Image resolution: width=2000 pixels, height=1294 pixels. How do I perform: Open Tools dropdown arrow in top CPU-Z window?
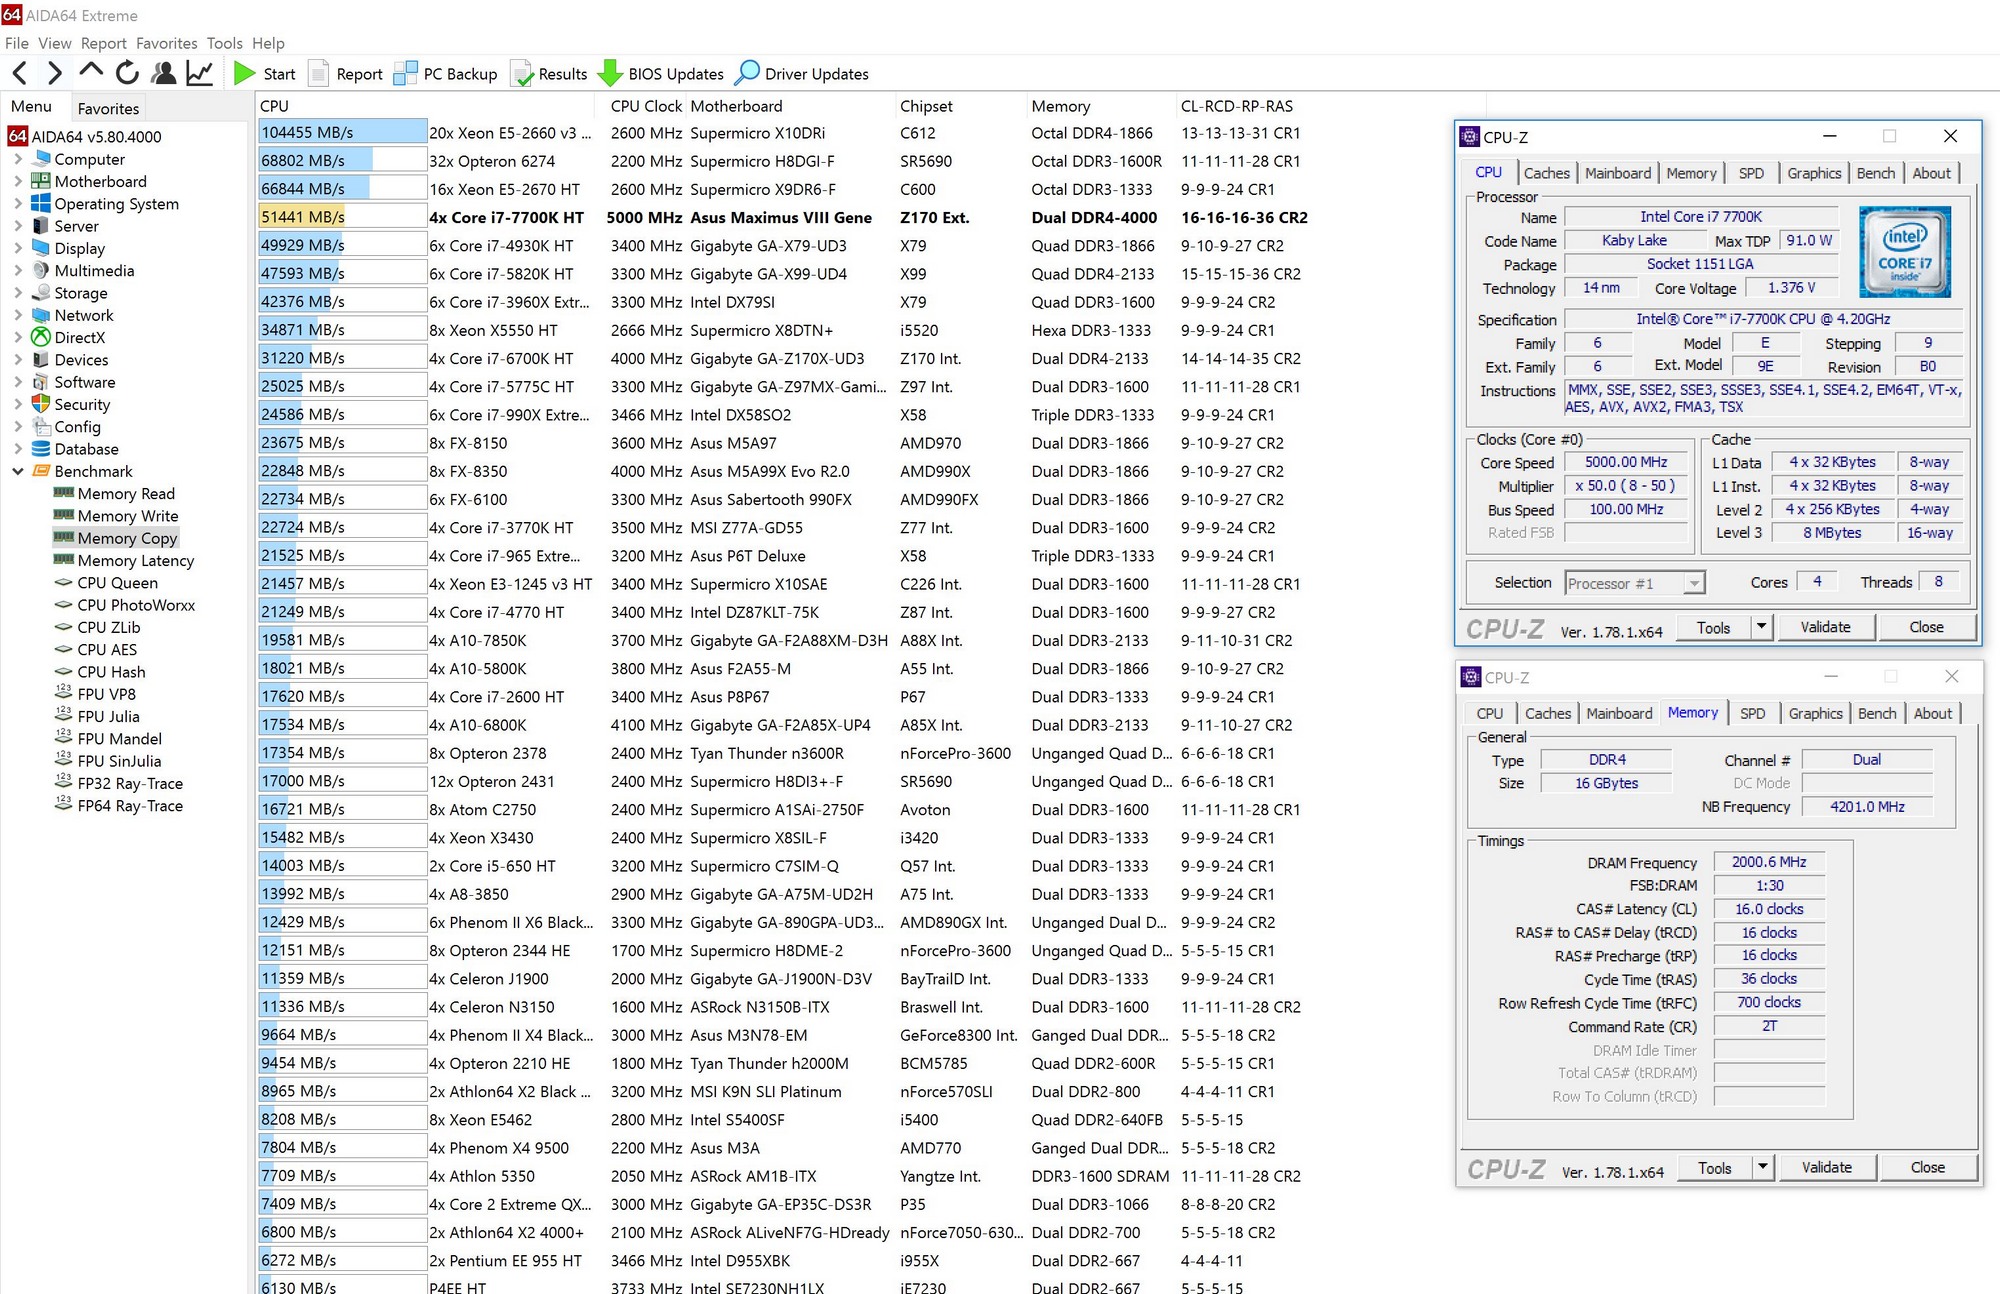(1762, 627)
